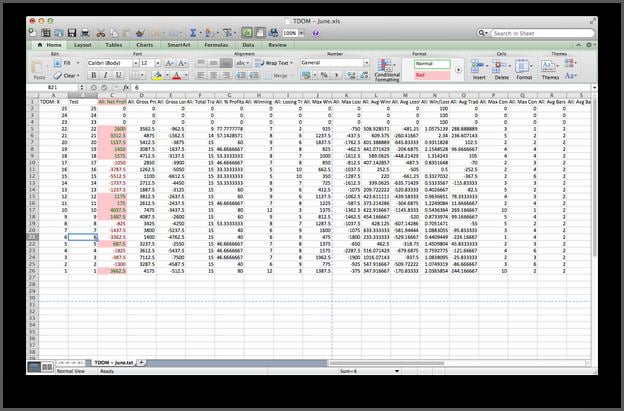The height and width of the screenshot is (411, 624).
Task: Apply the pink Bad cell style
Action: click(432, 75)
